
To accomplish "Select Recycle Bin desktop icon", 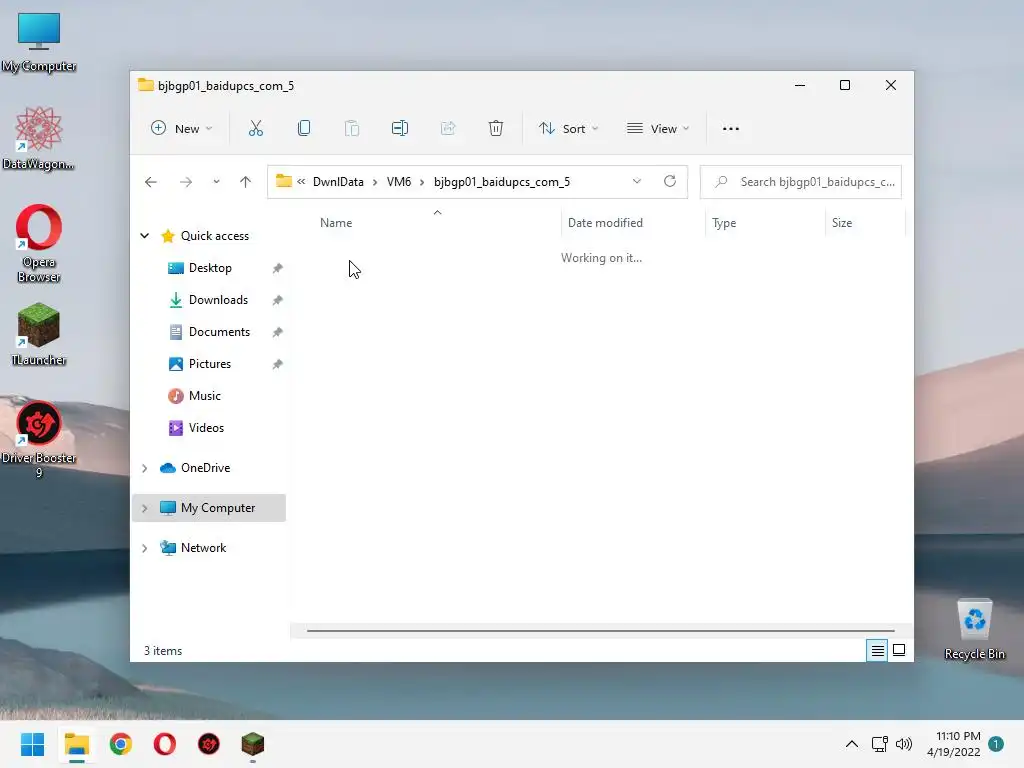I will (x=974, y=630).
